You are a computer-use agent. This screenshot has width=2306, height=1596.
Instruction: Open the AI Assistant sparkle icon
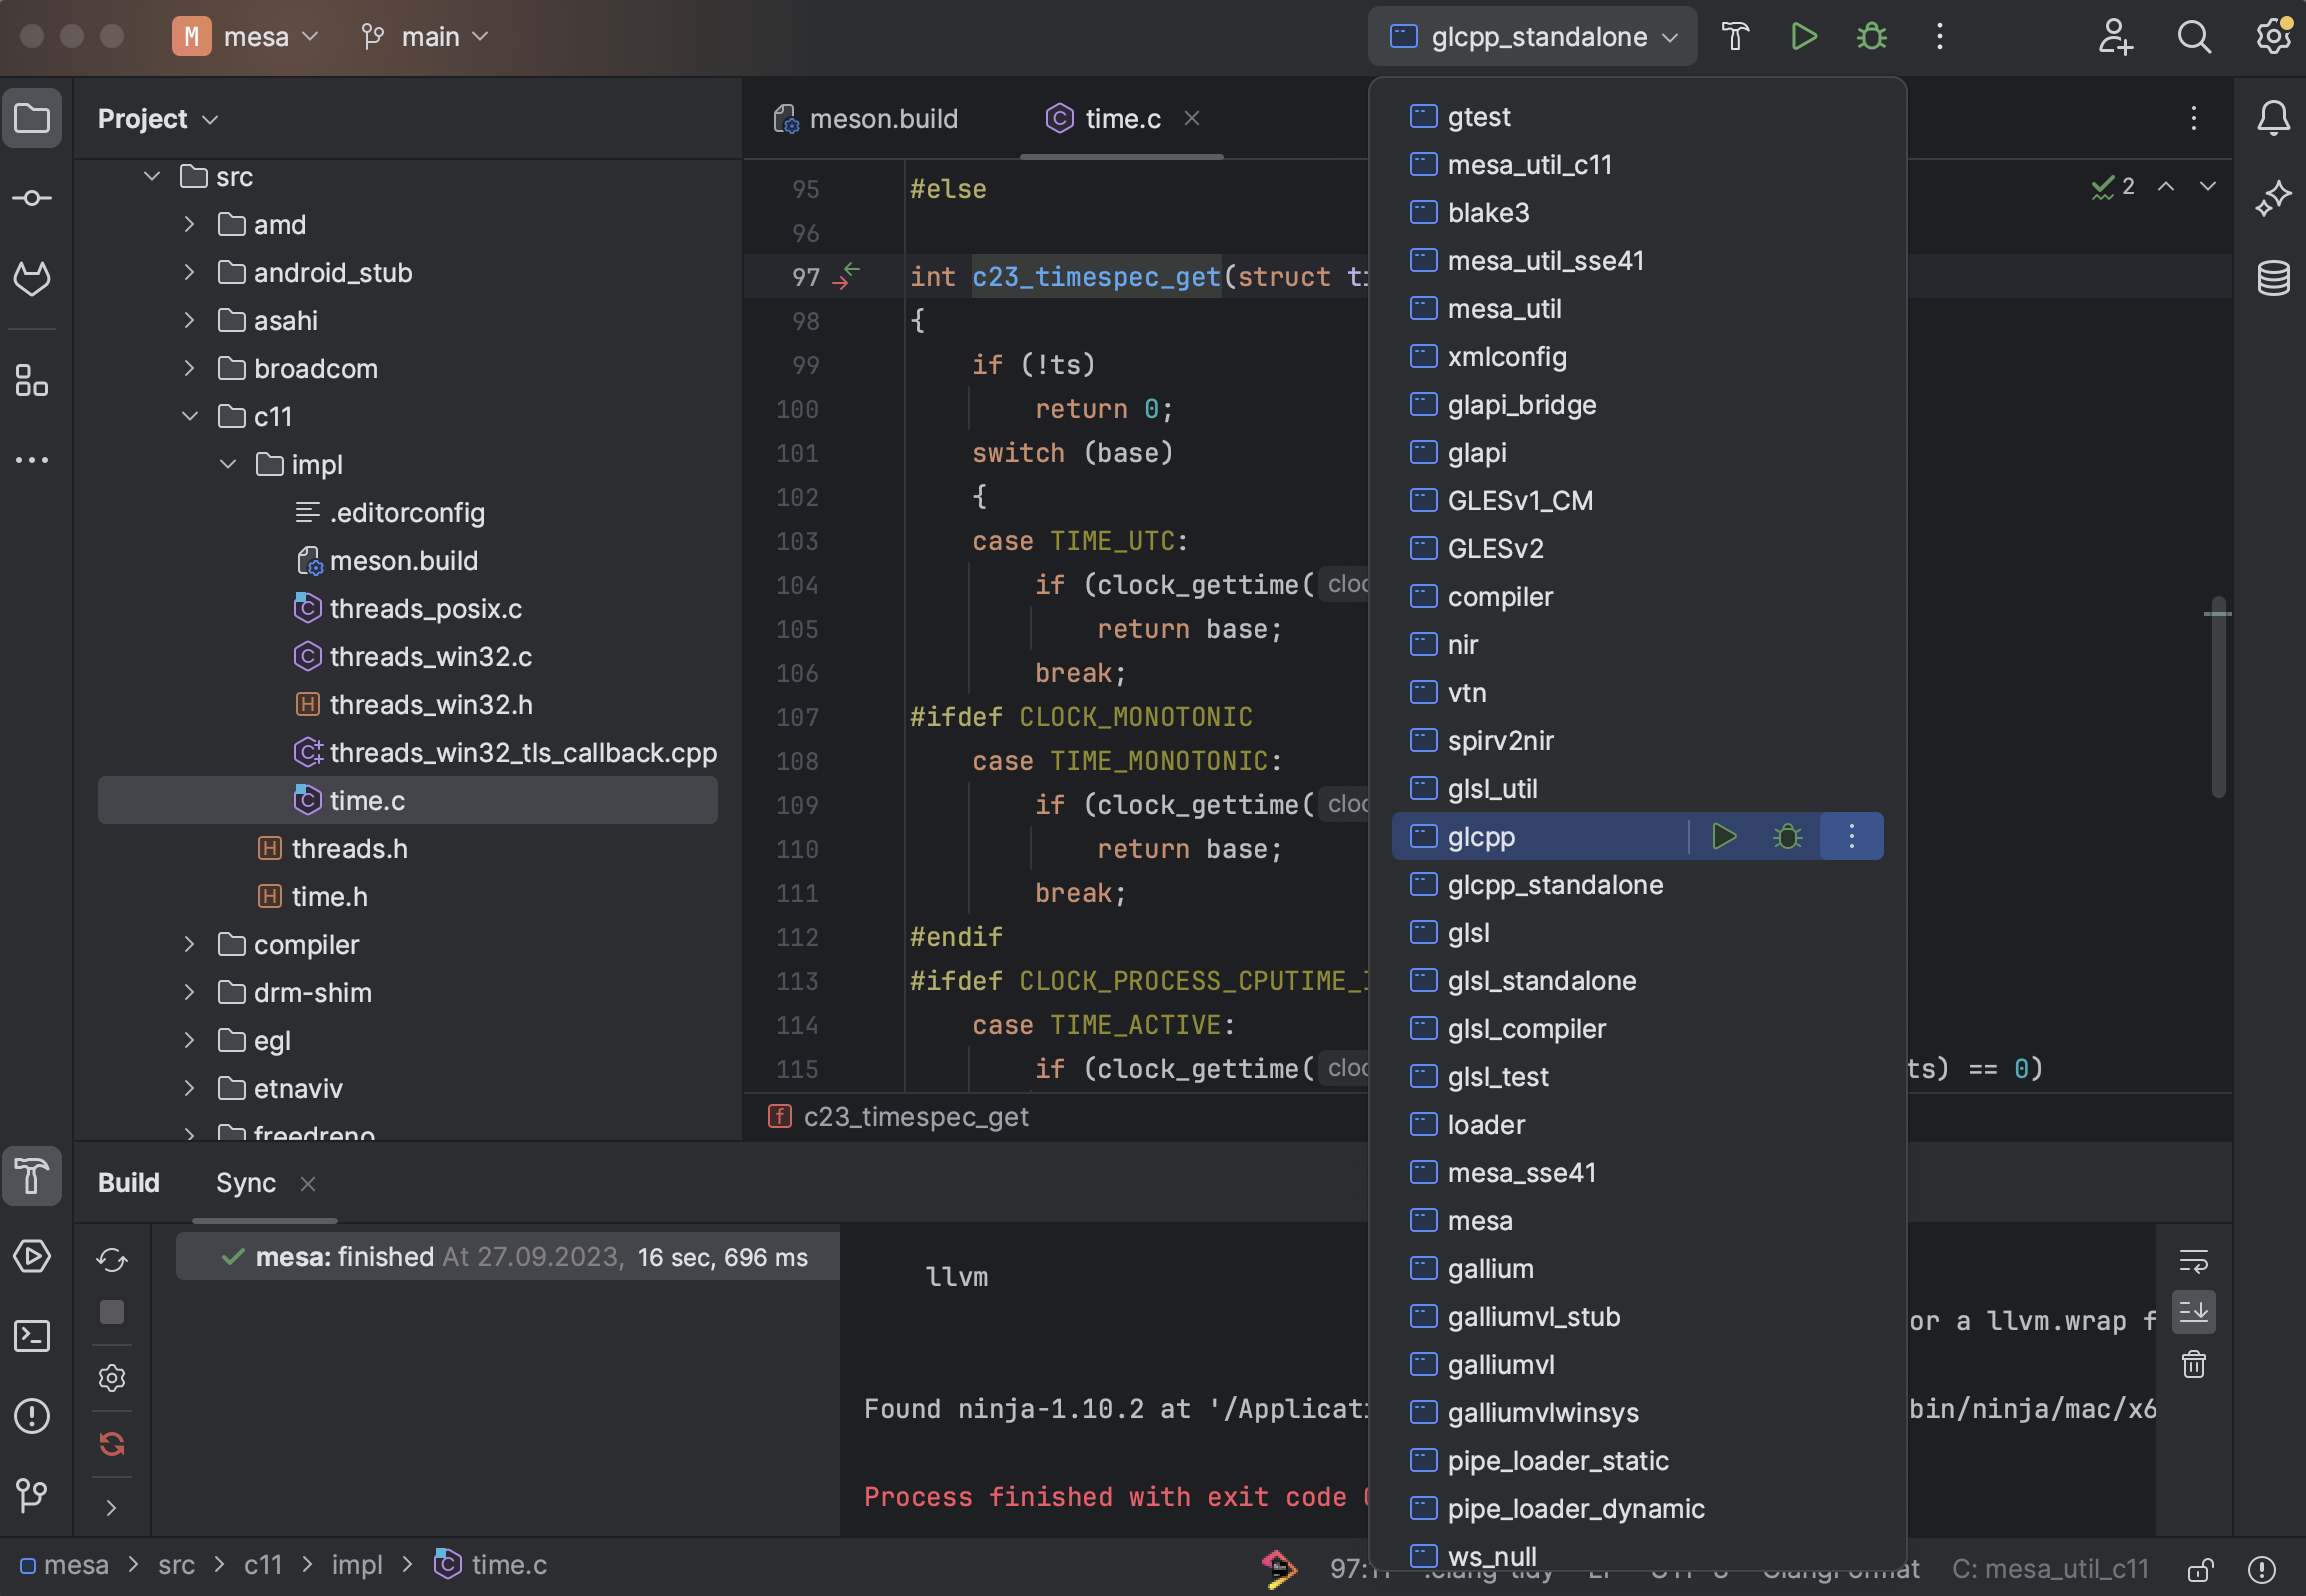(x=2273, y=198)
